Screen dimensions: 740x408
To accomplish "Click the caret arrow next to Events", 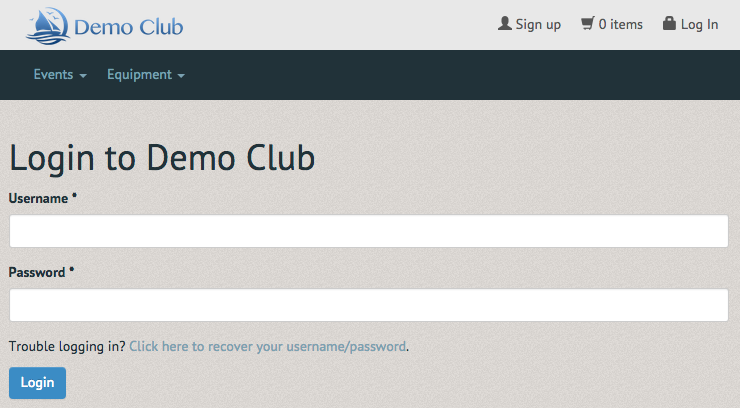I will coord(83,75).
